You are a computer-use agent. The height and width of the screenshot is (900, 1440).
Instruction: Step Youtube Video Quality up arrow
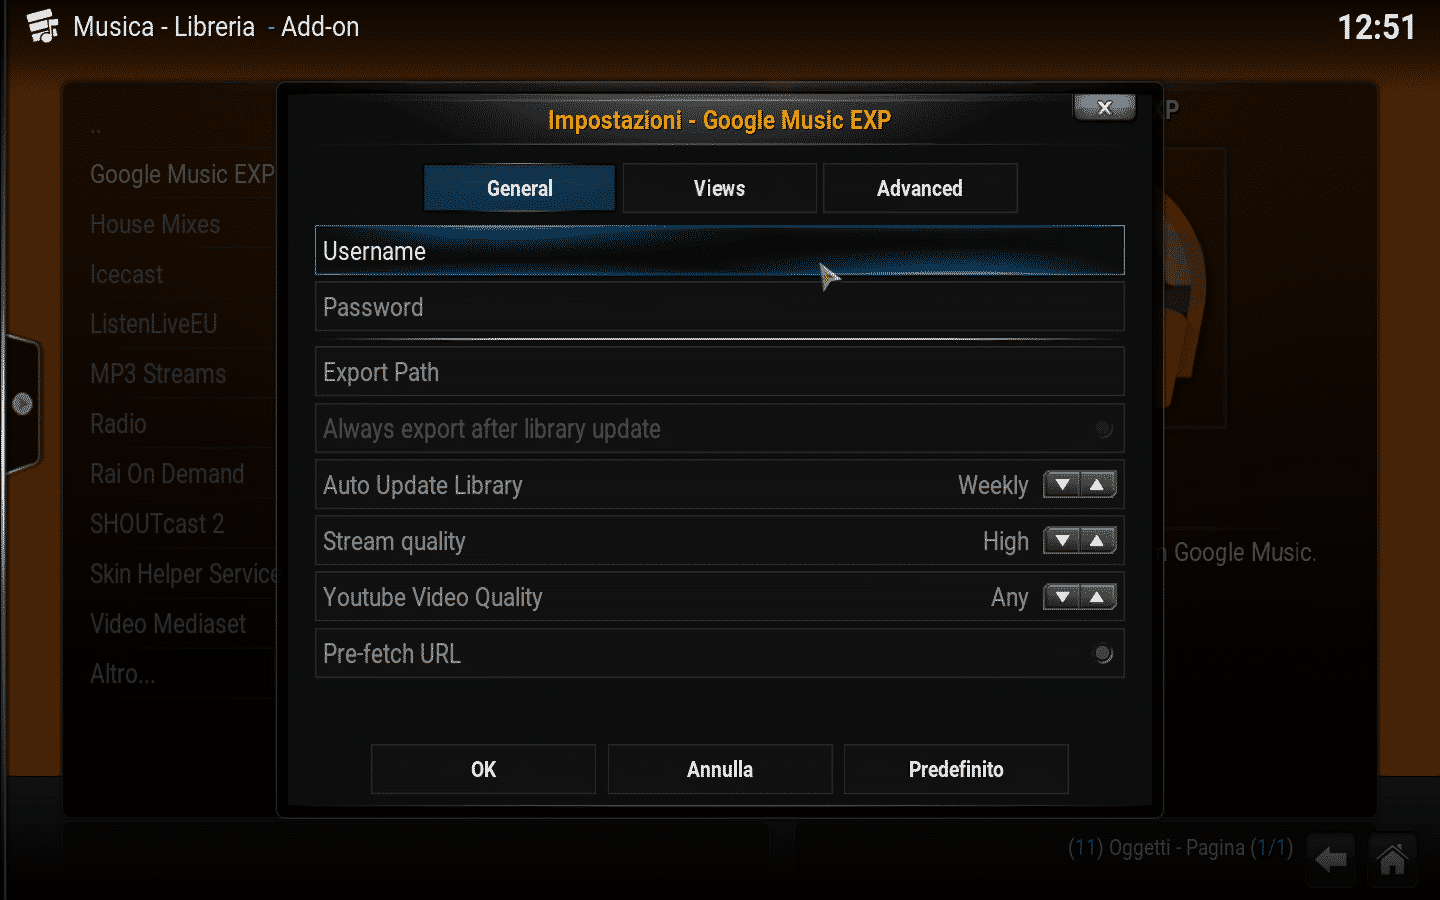[1098, 597]
